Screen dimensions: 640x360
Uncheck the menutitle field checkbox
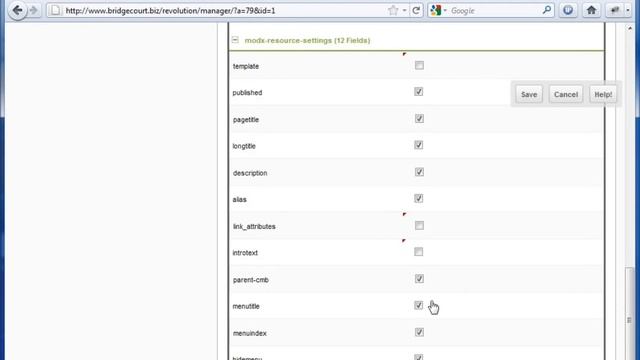point(419,306)
